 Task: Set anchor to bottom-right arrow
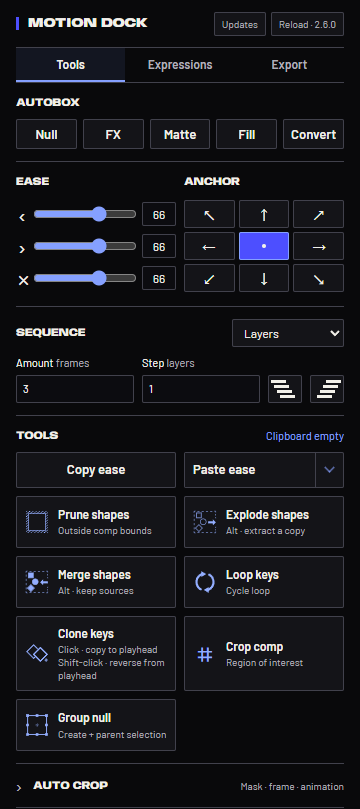tap(318, 278)
